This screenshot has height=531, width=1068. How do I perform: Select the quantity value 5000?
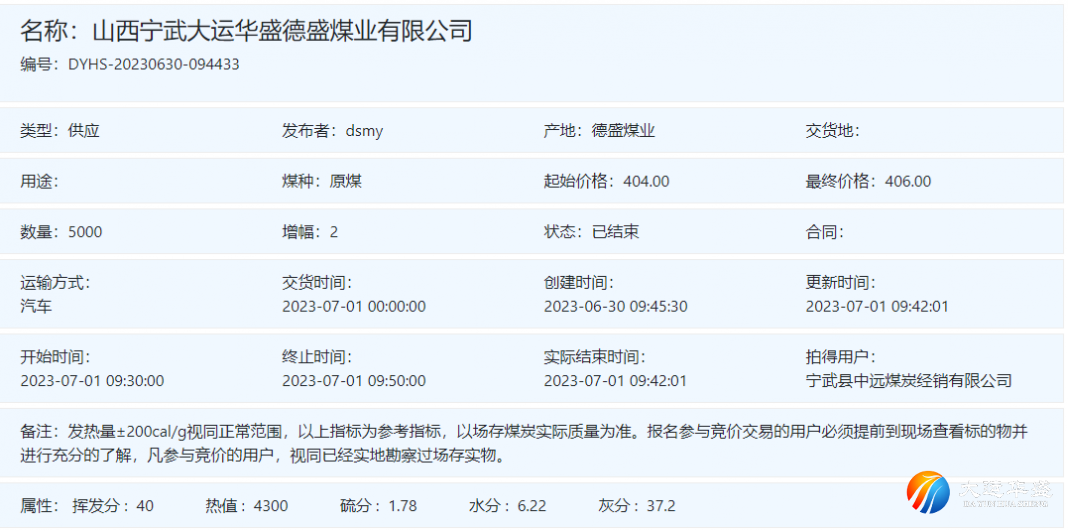(85, 232)
